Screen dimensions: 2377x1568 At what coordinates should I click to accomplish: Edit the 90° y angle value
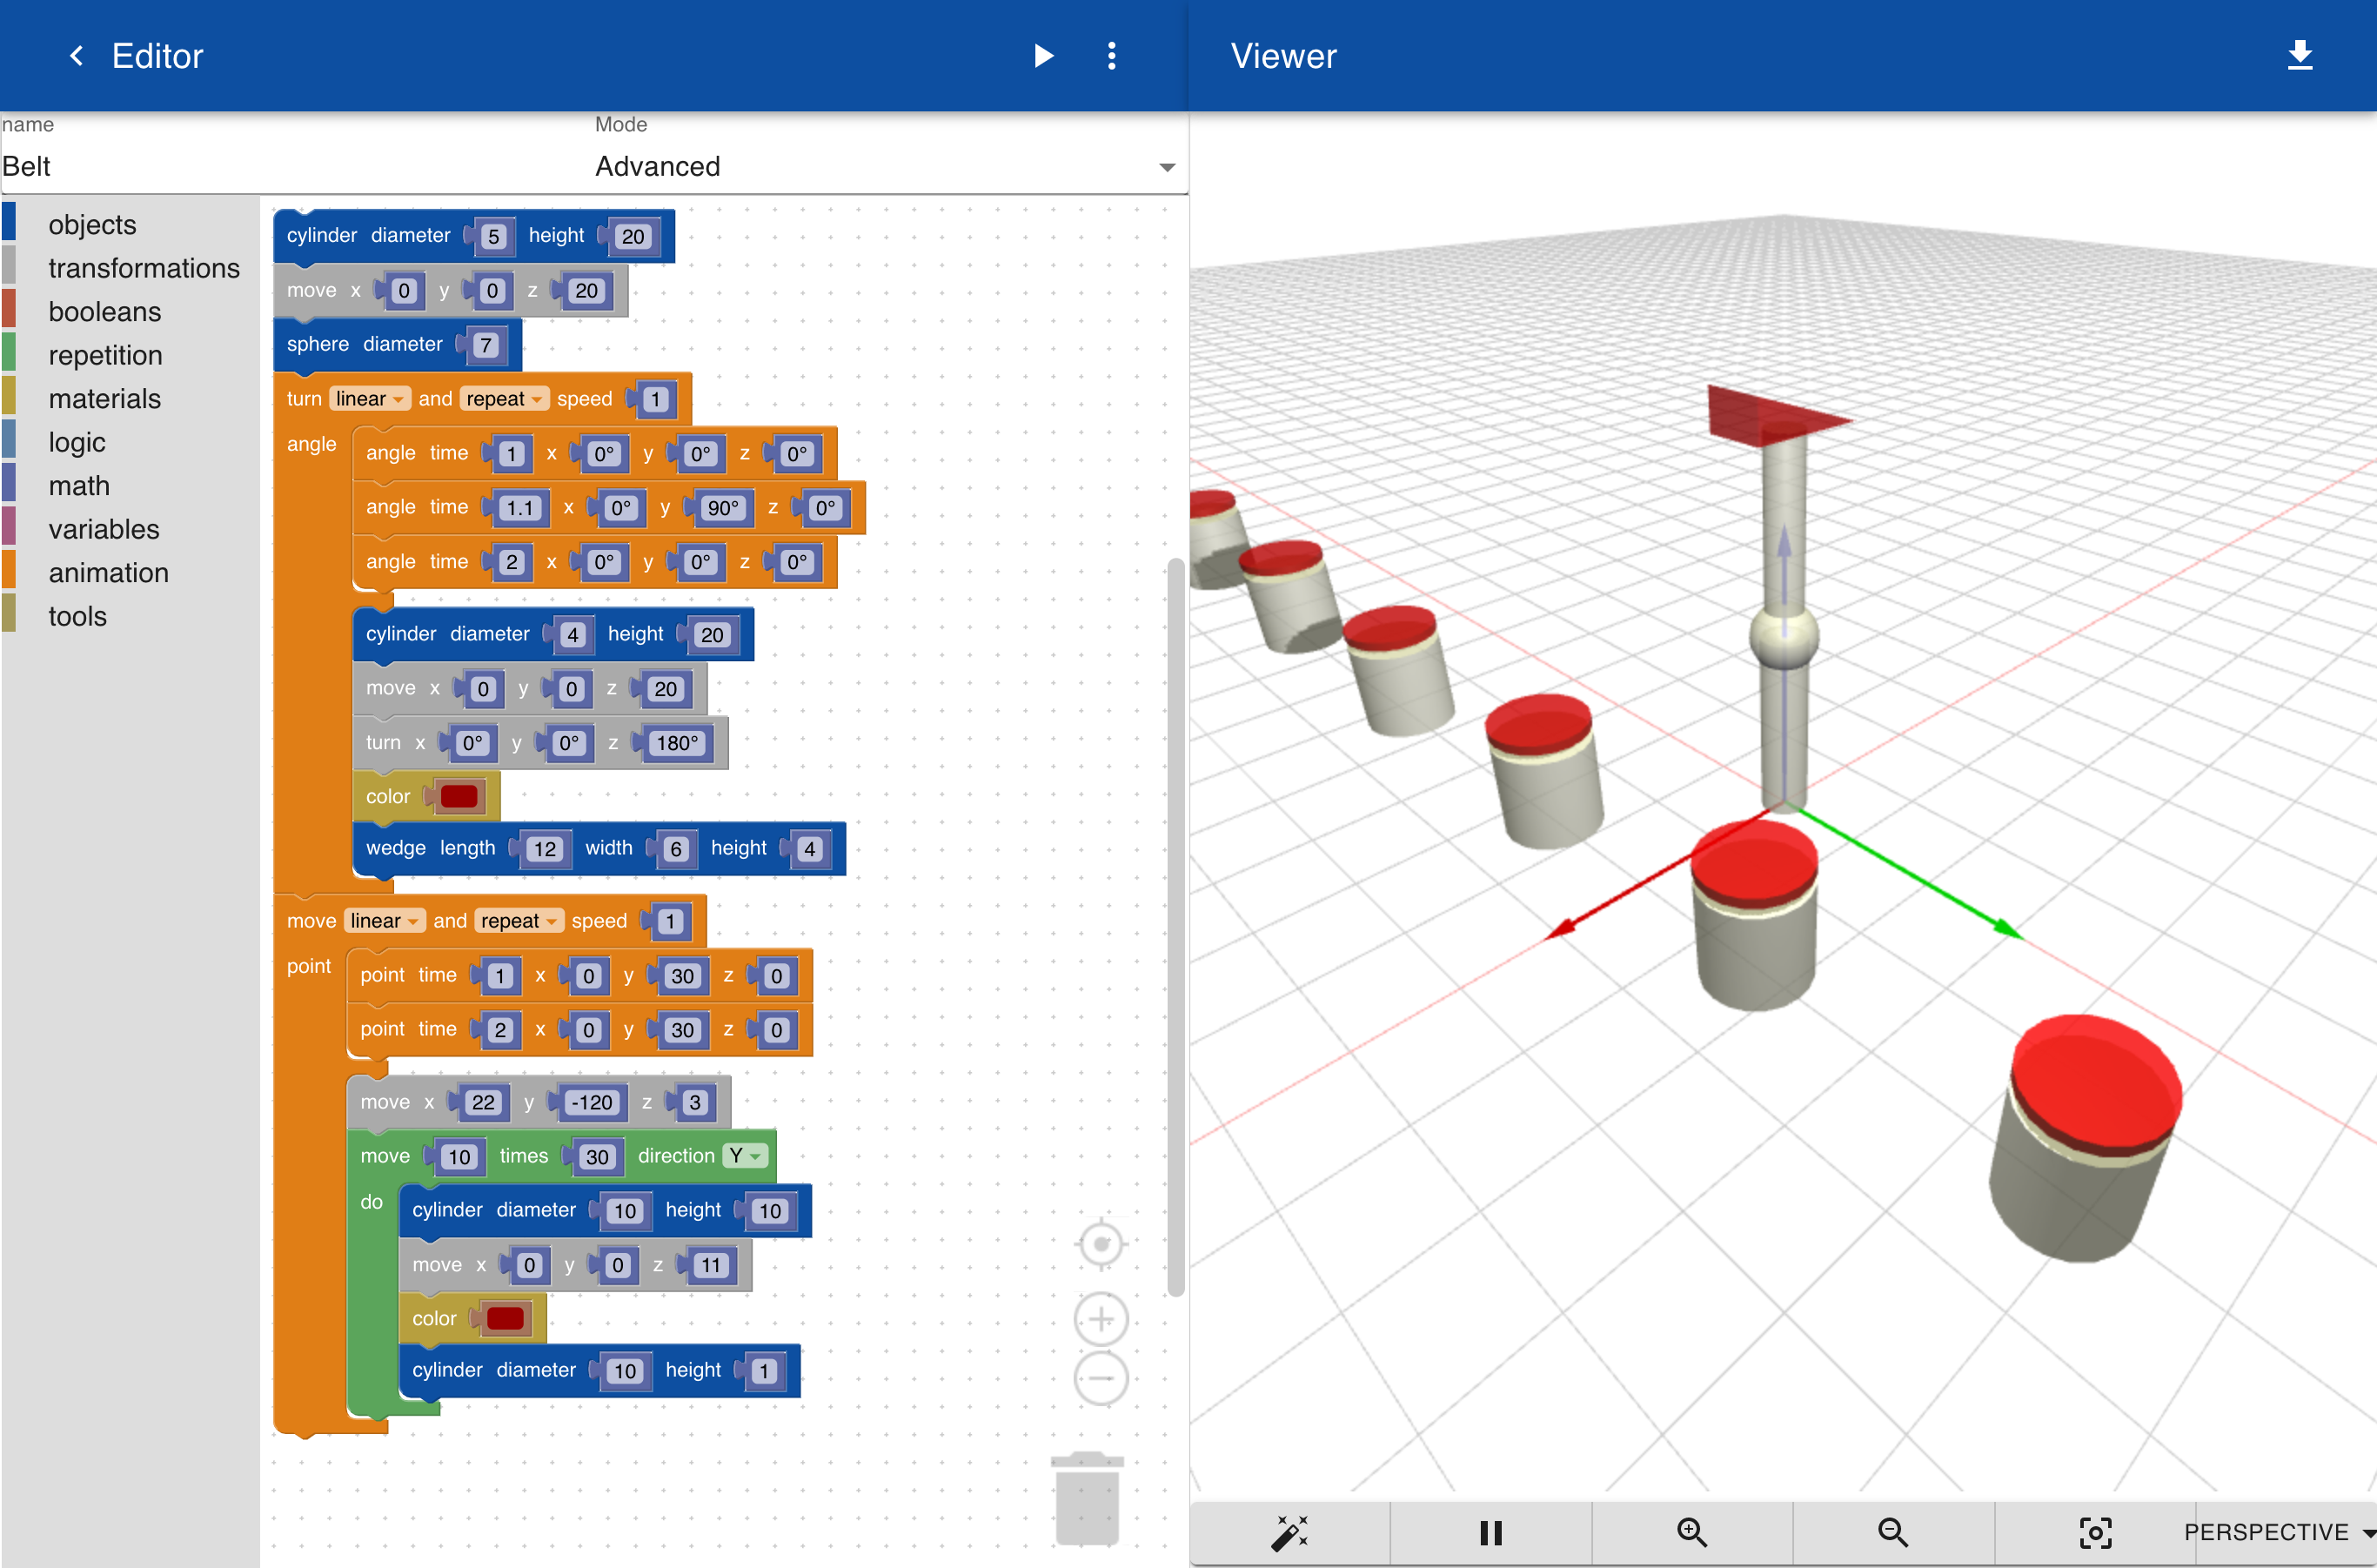coord(723,508)
